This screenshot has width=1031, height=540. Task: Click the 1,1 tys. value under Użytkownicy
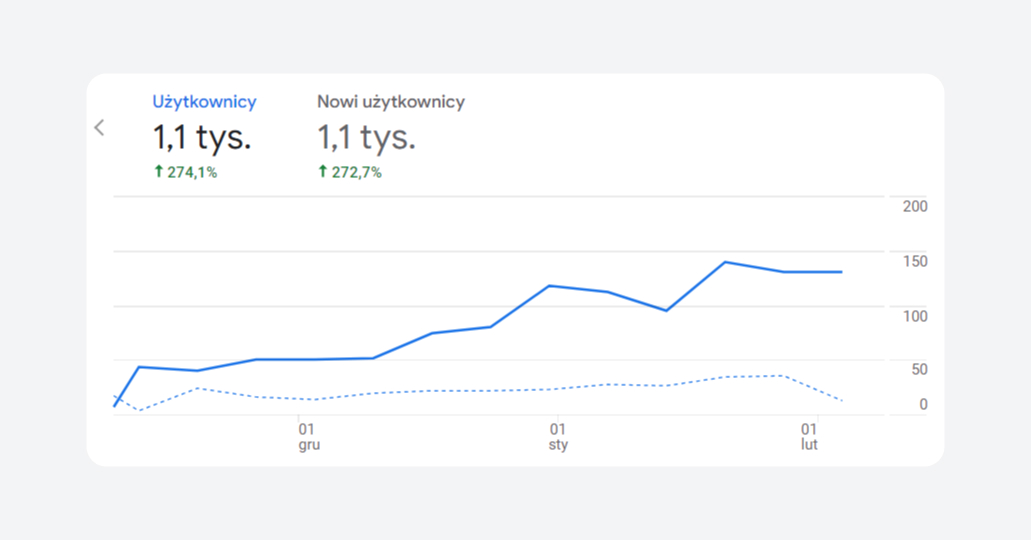[201, 137]
